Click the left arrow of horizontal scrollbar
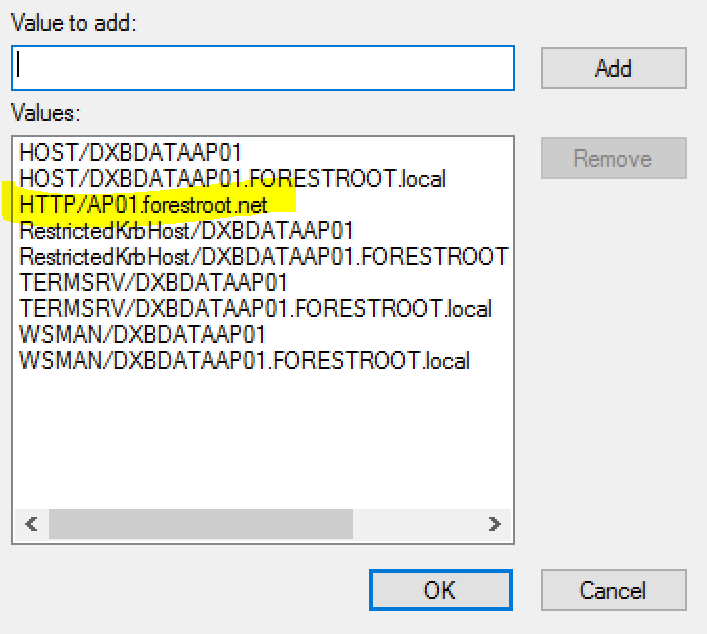The image size is (707, 634). (32, 524)
